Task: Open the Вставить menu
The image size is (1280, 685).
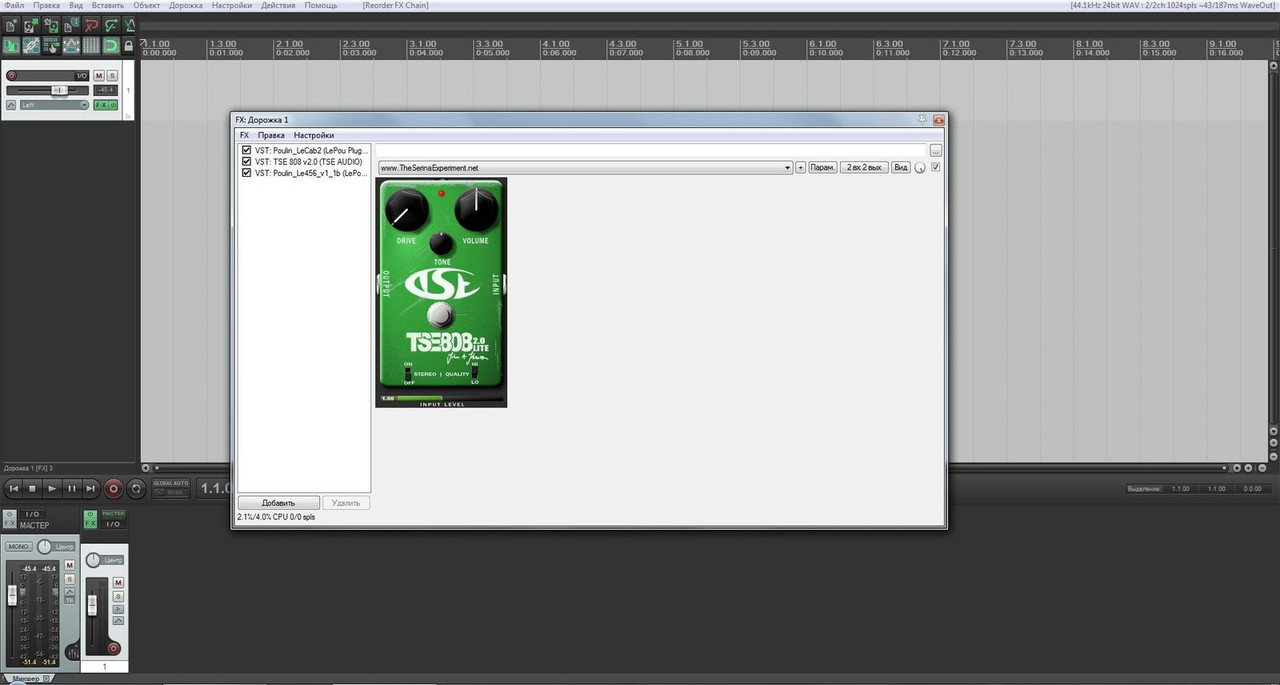Action: [x=106, y=6]
